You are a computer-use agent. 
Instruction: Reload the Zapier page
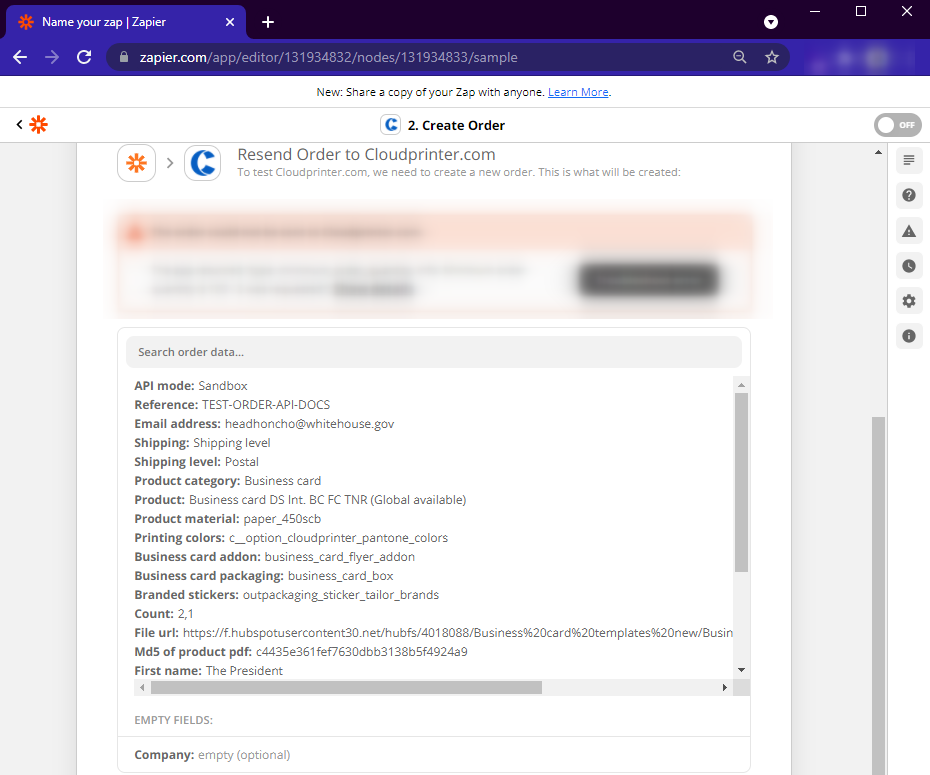click(84, 57)
